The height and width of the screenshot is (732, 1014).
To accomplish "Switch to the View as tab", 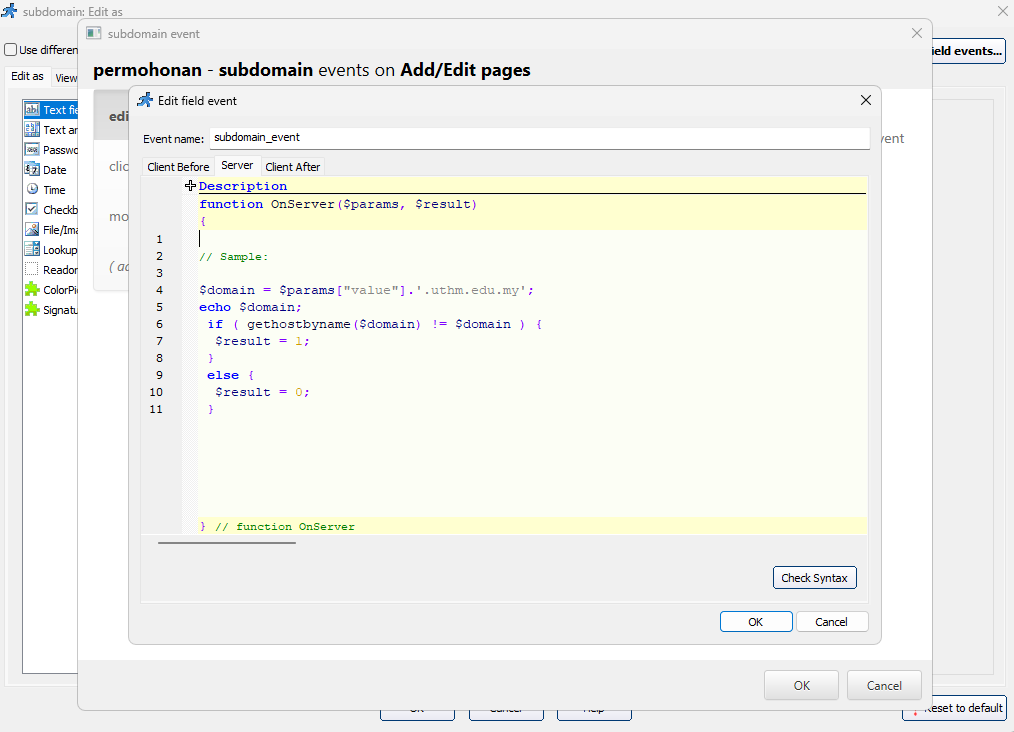I will [66, 76].
